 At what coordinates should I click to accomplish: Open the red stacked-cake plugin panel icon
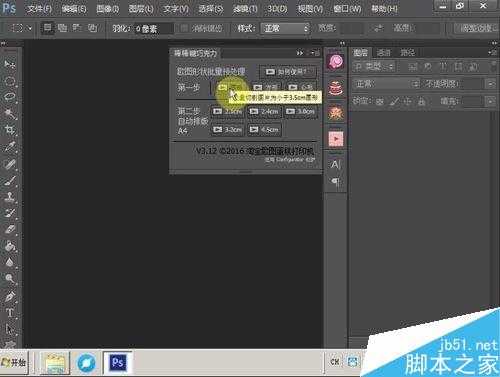(x=336, y=88)
